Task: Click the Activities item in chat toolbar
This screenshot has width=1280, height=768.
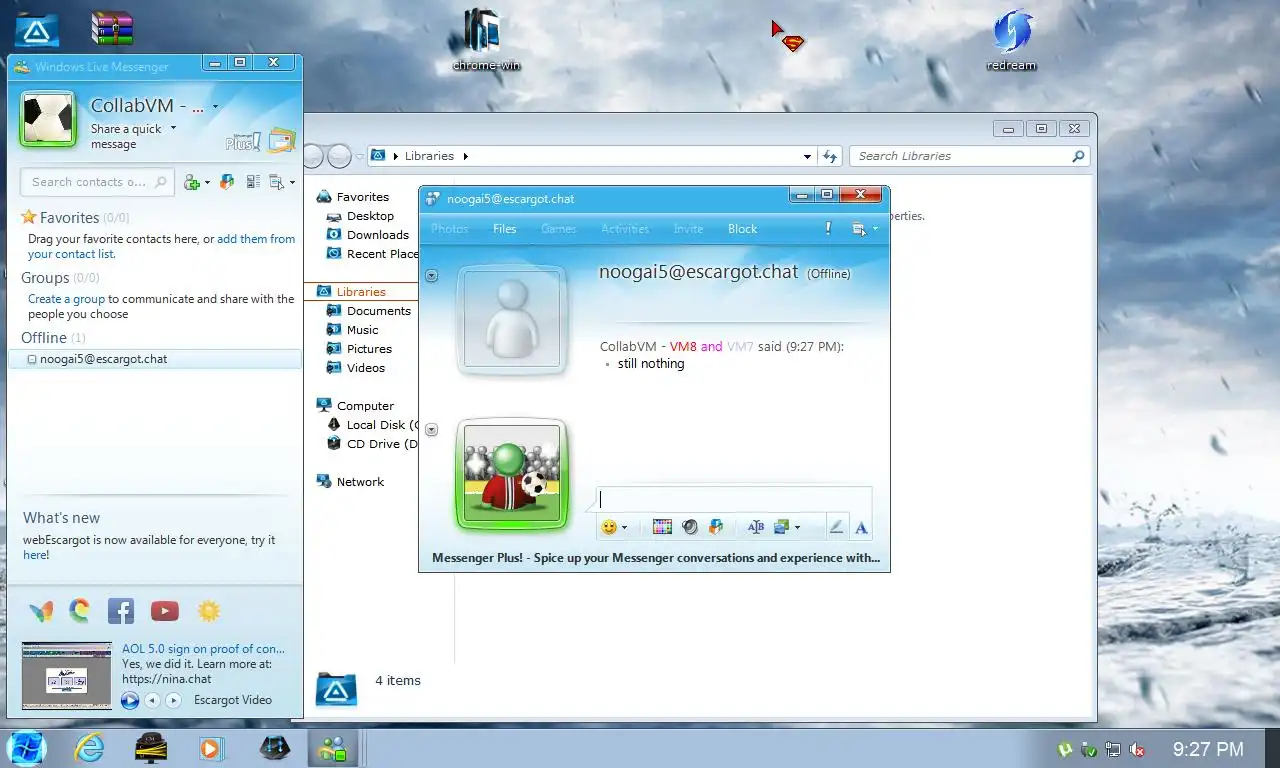Action: 625,229
